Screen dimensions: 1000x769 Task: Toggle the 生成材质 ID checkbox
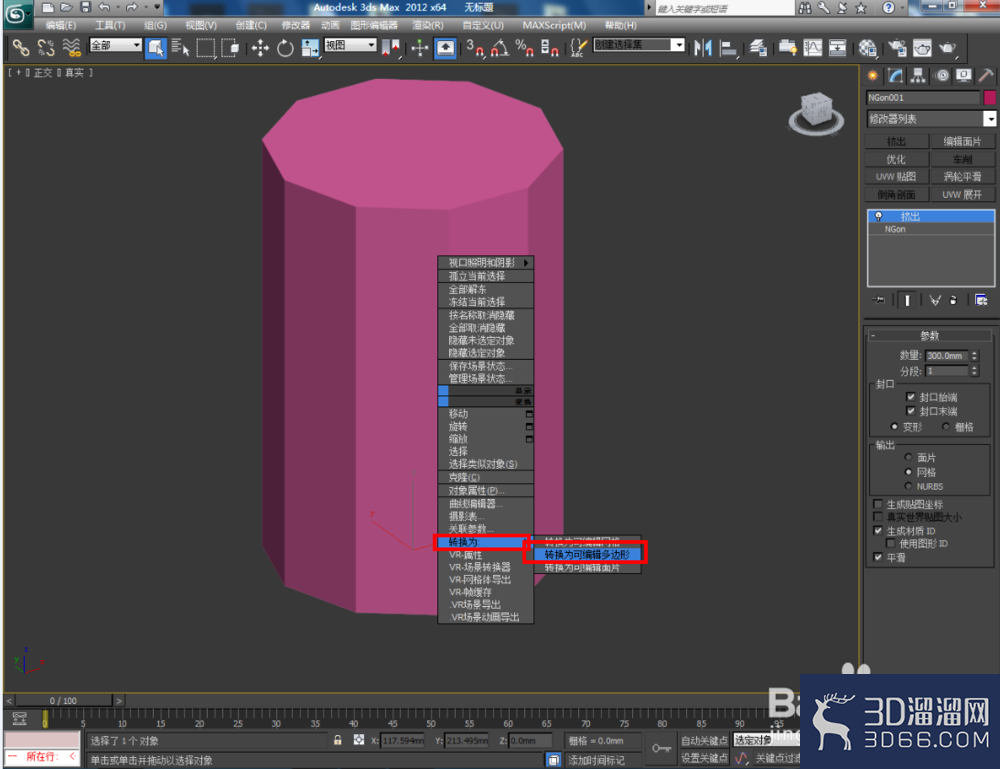point(878,531)
